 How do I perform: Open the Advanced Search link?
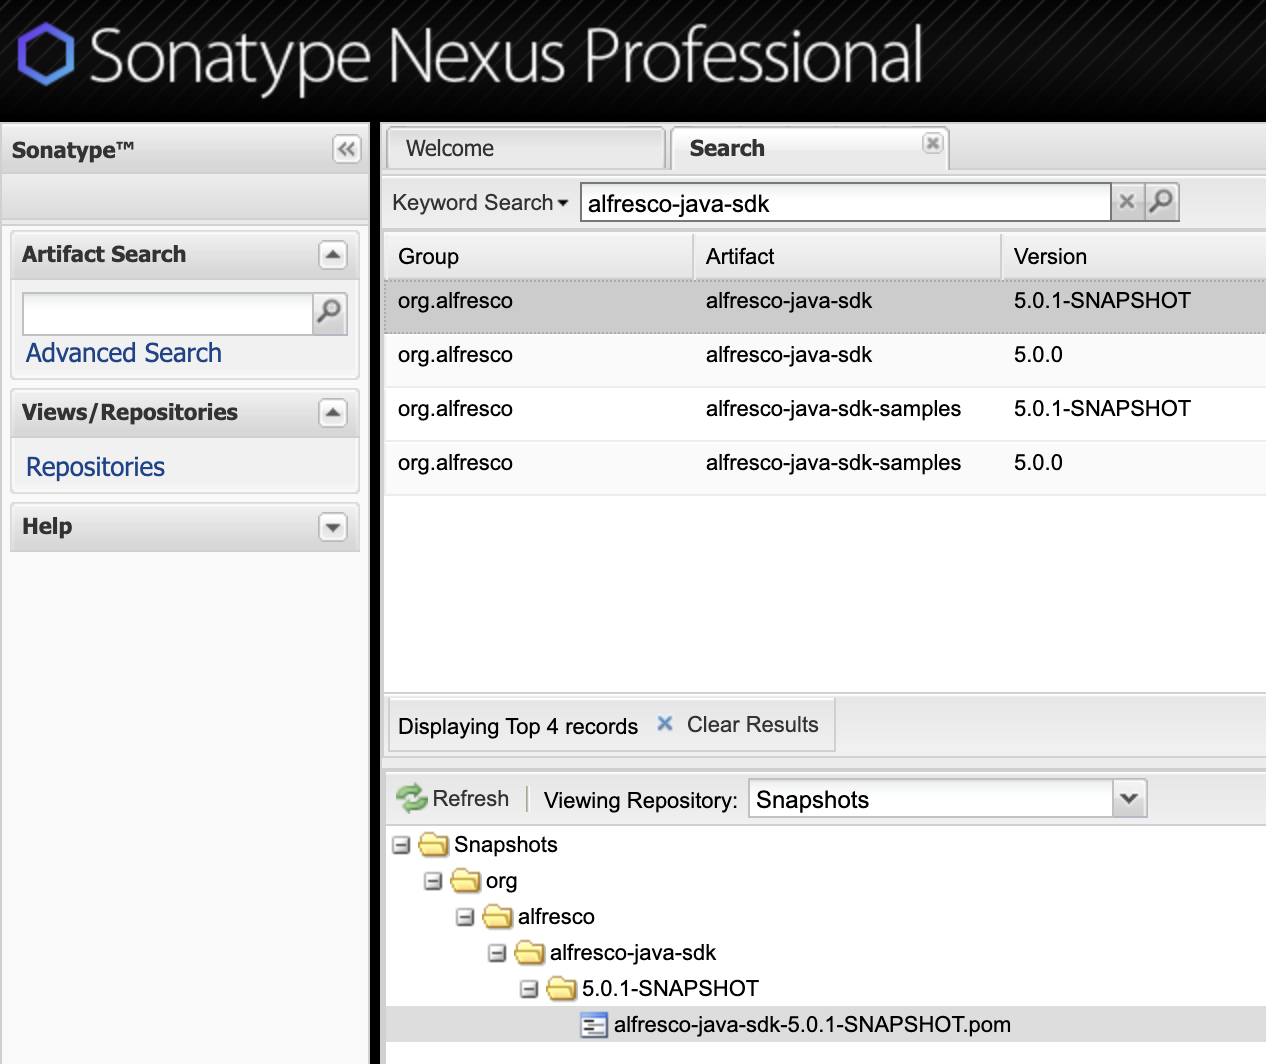[124, 353]
